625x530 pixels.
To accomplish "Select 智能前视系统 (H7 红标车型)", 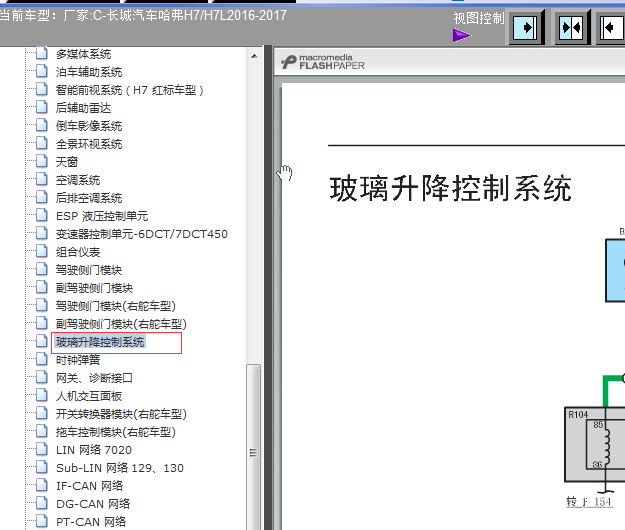I will 130,90.
